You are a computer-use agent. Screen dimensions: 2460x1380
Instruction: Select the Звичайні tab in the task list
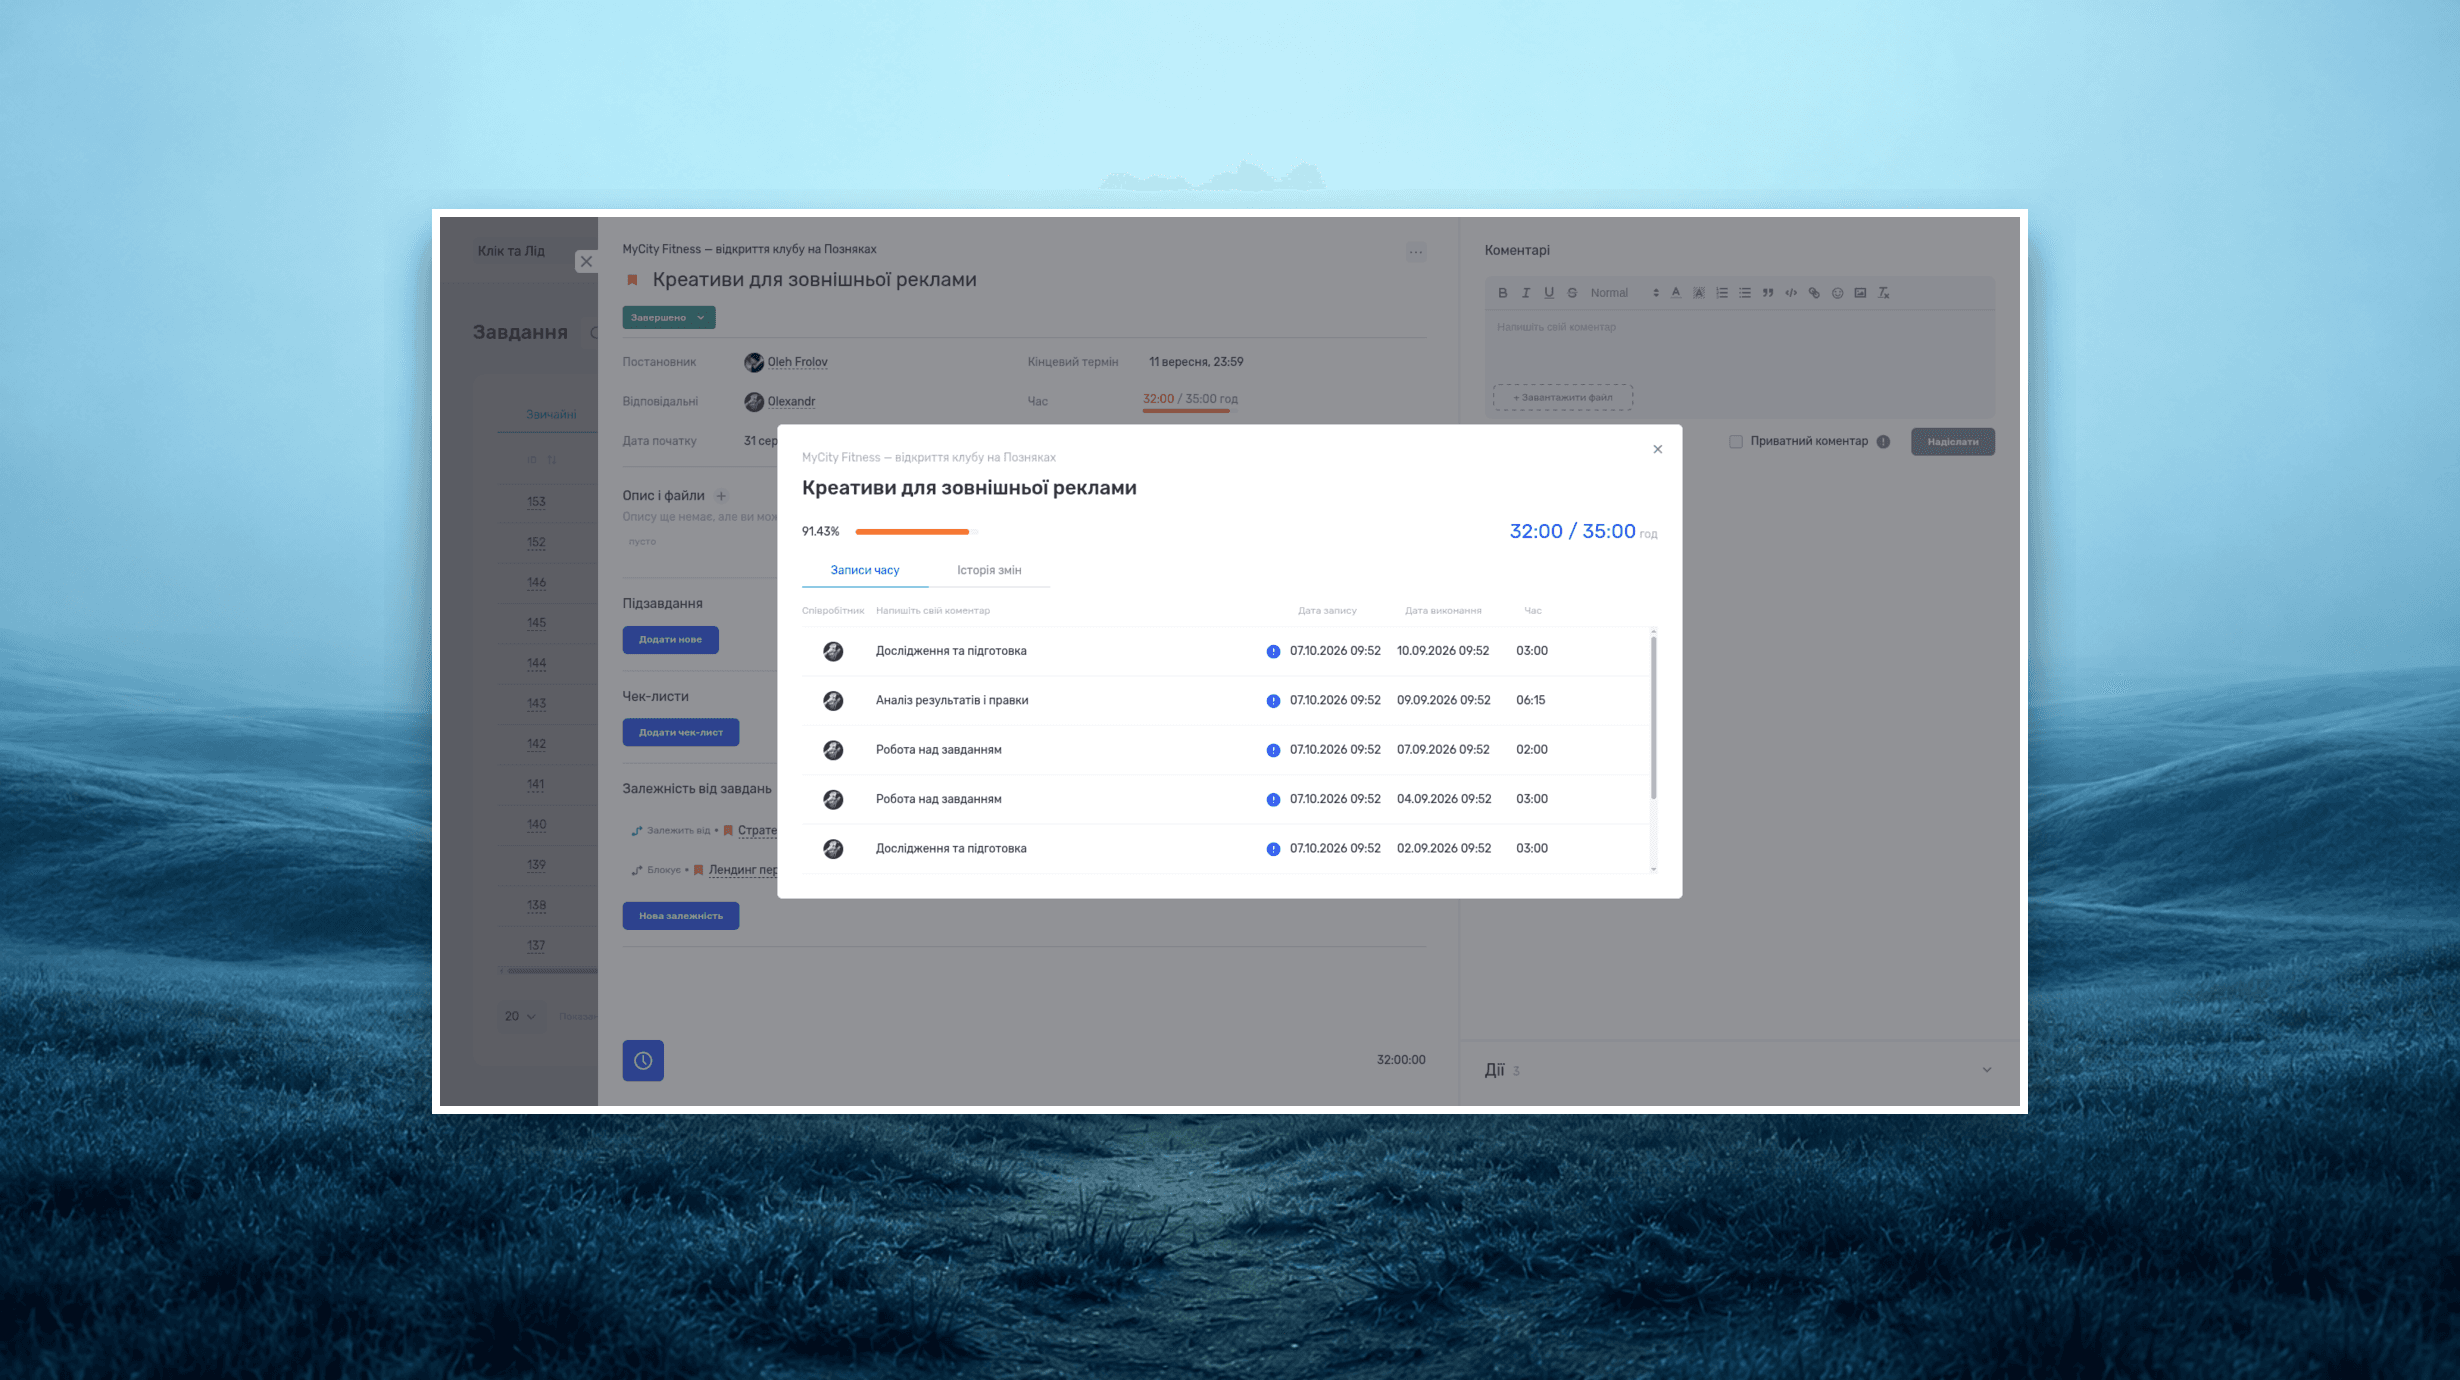pyautogui.click(x=551, y=414)
